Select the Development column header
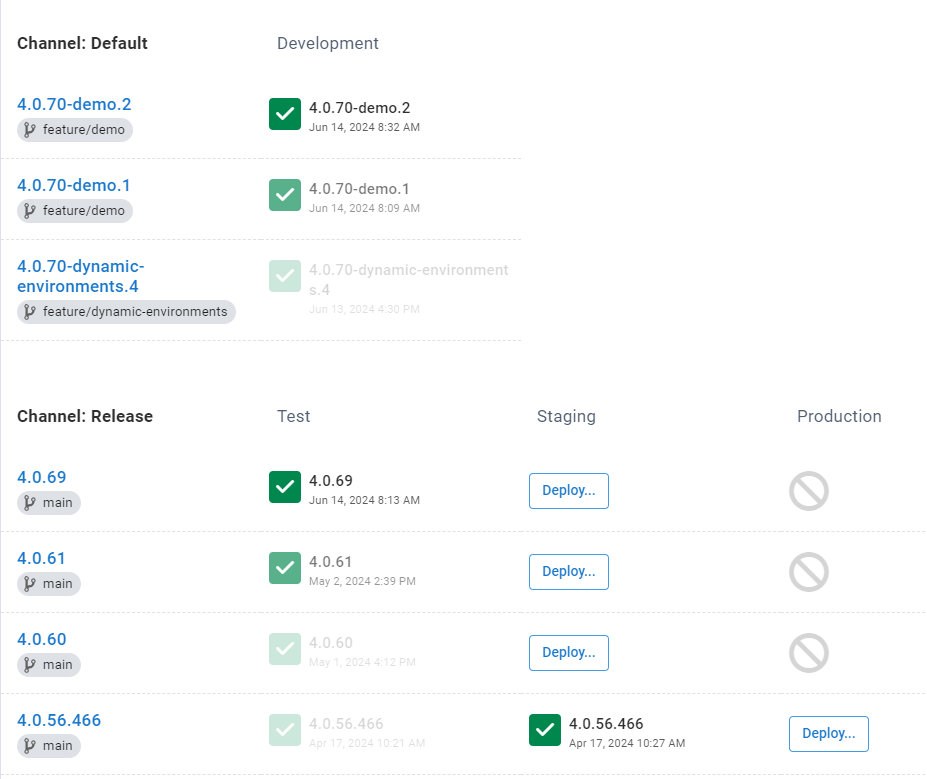 [327, 43]
